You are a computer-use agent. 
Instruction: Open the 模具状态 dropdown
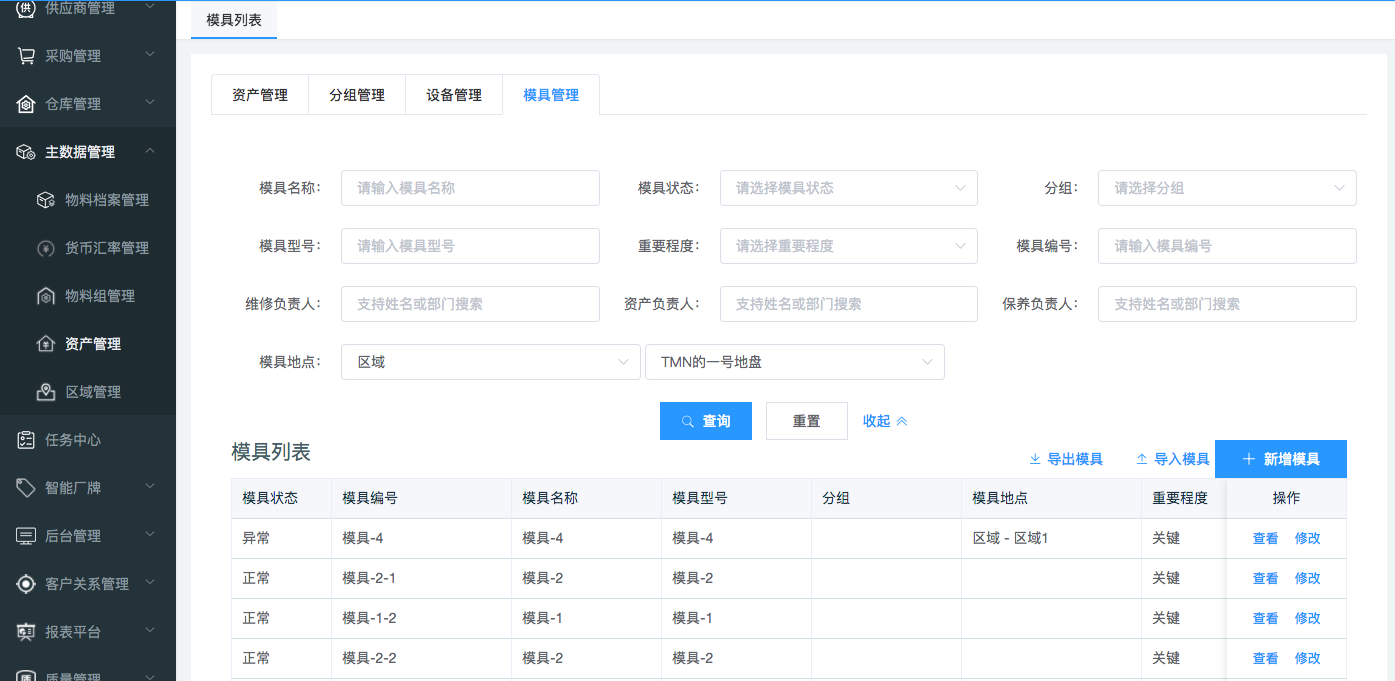pyautogui.click(x=848, y=188)
